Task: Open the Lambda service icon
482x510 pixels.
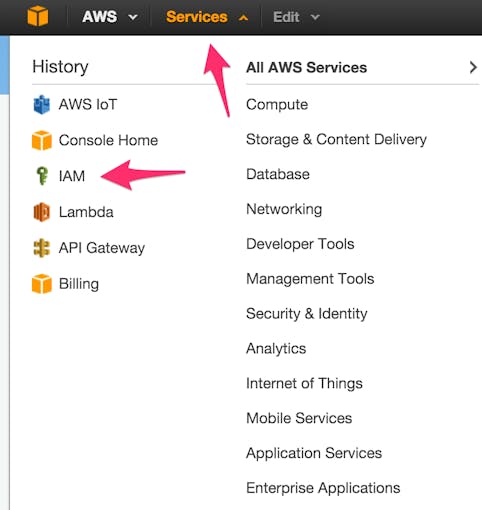Action: [x=42, y=212]
